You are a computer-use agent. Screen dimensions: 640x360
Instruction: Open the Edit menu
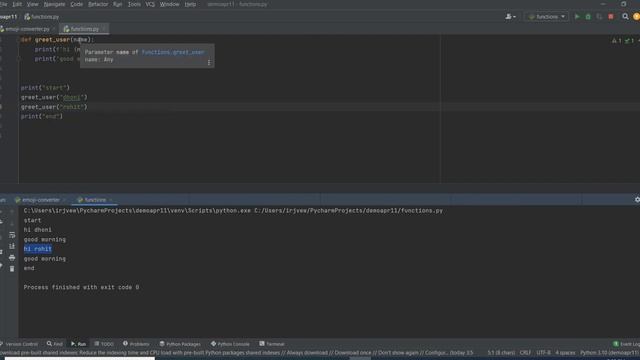(17, 4)
